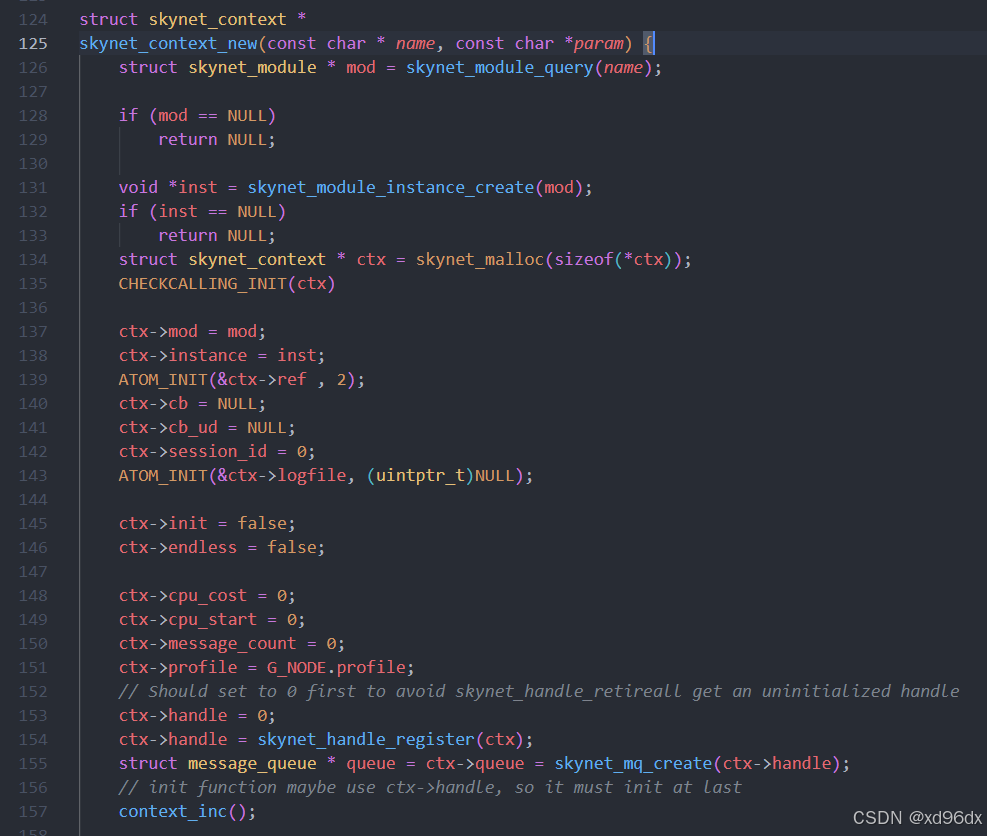987x836 pixels.
Task: Click skynet_module_instance_create on line 131
Action: pyautogui.click(x=391, y=188)
